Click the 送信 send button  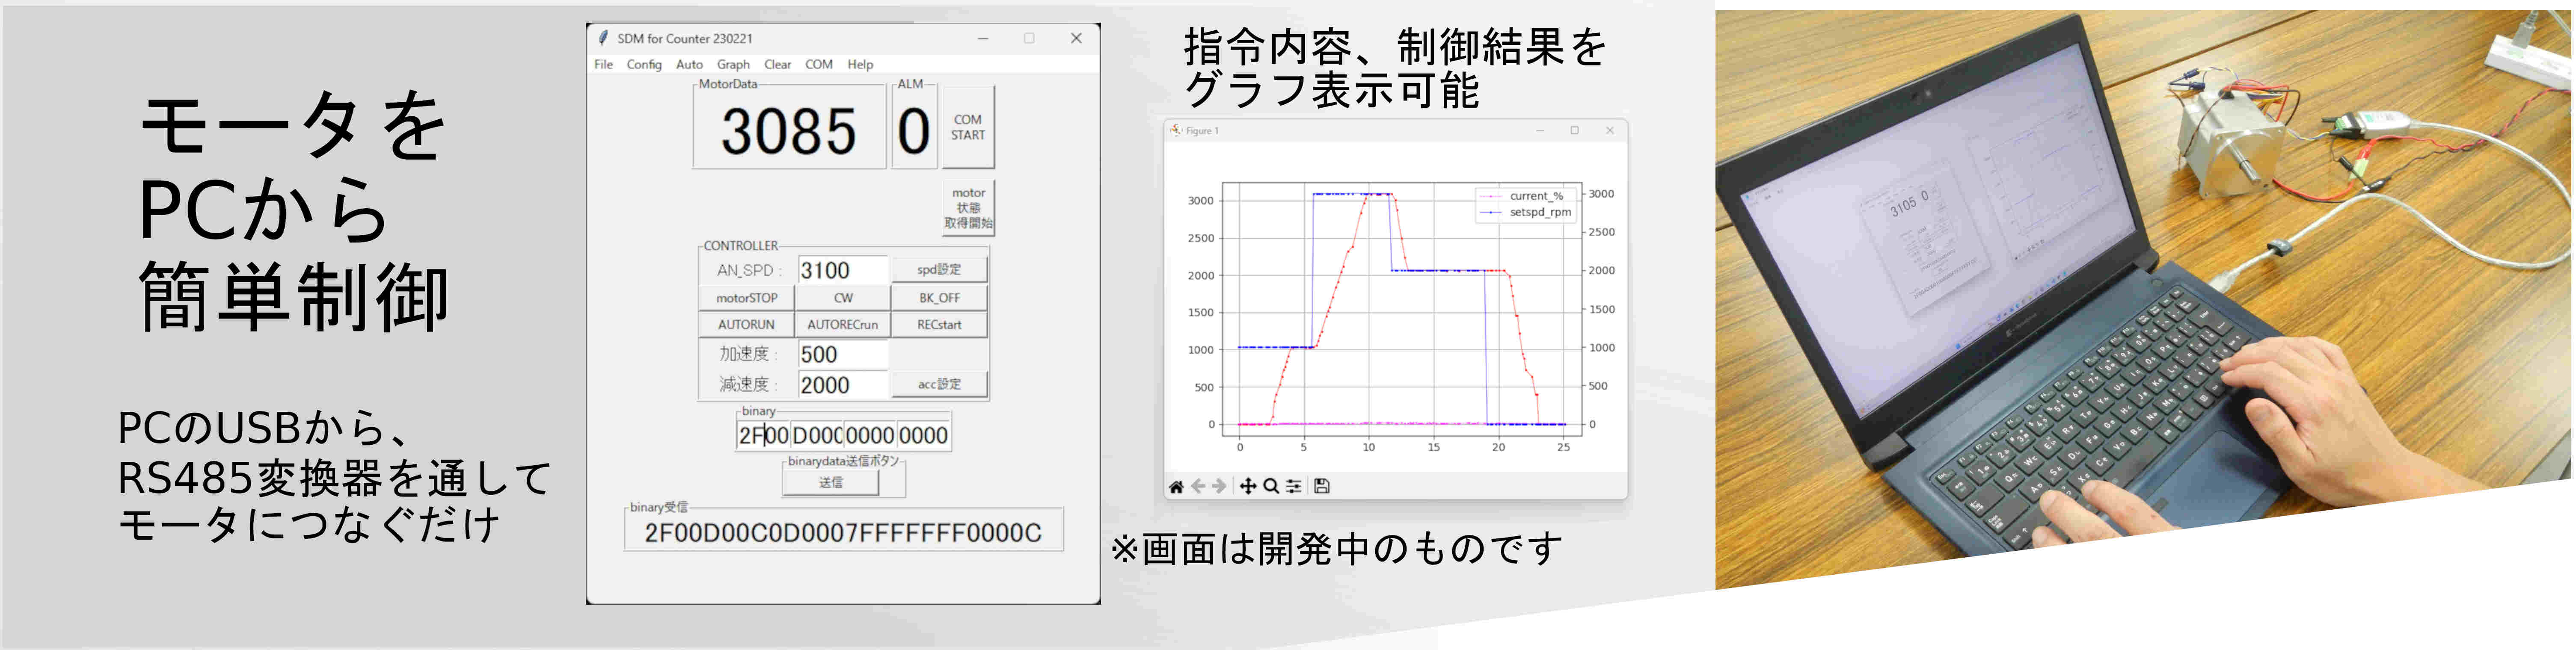click(831, 482)
